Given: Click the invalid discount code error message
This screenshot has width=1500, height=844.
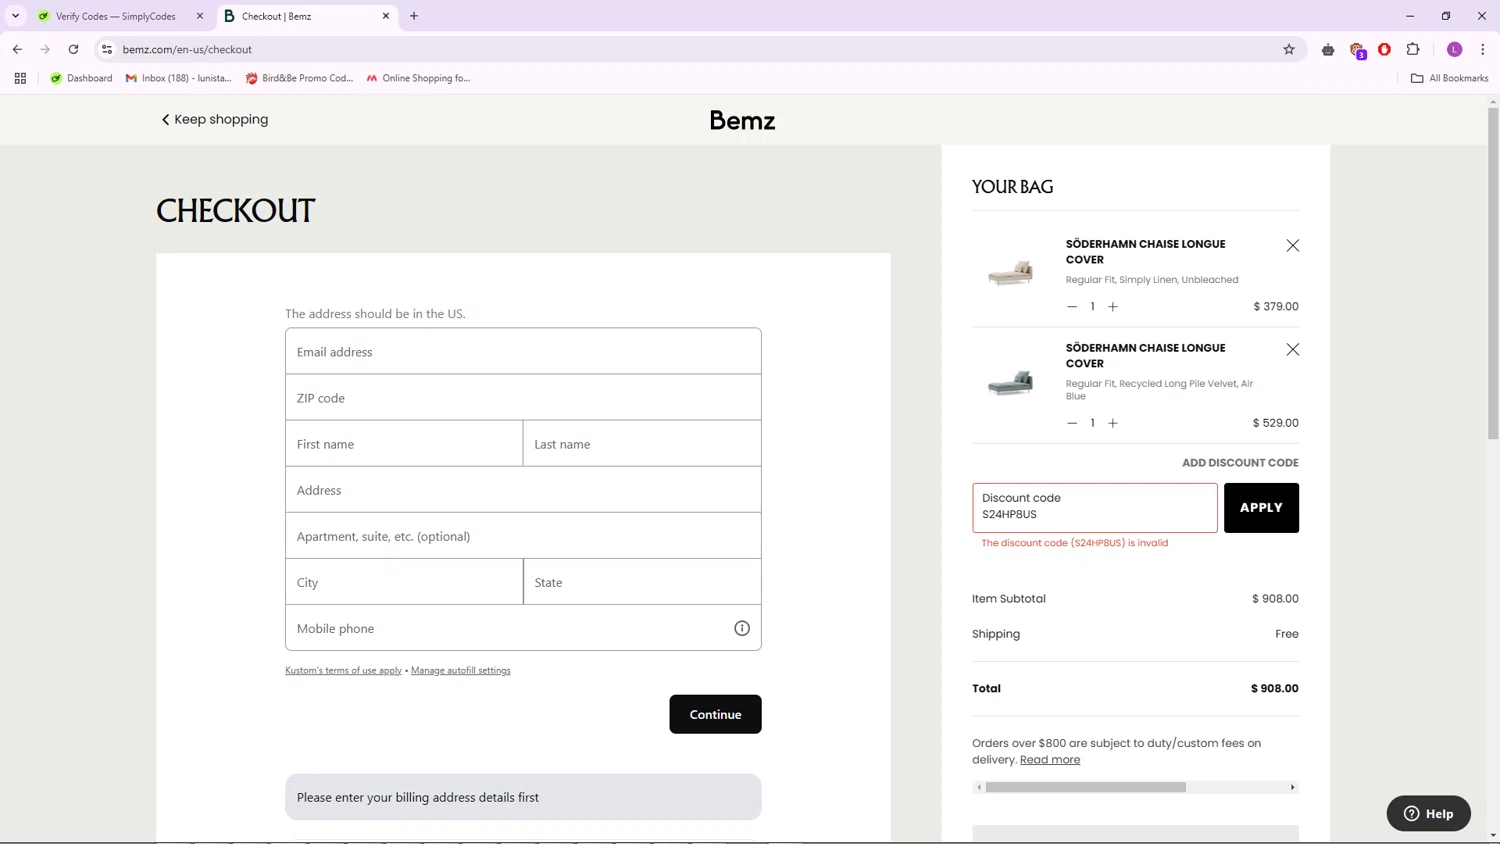Looking at the screenshot, I should [1075, 543].
